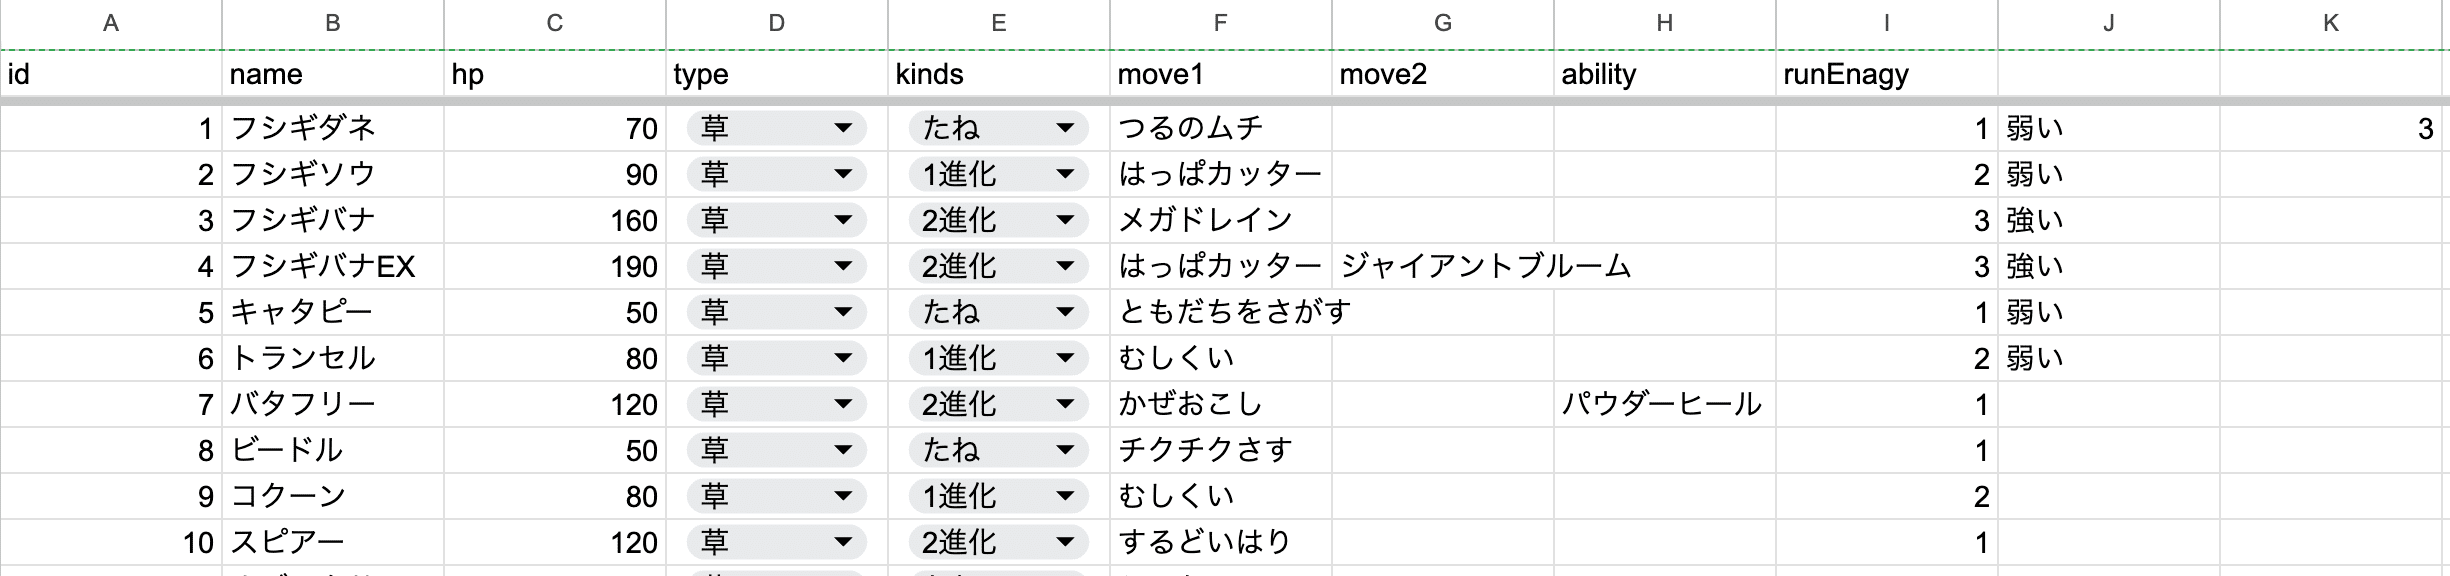2450x576 pixels.
Task: Select column K header
Action: point(2331,23)
